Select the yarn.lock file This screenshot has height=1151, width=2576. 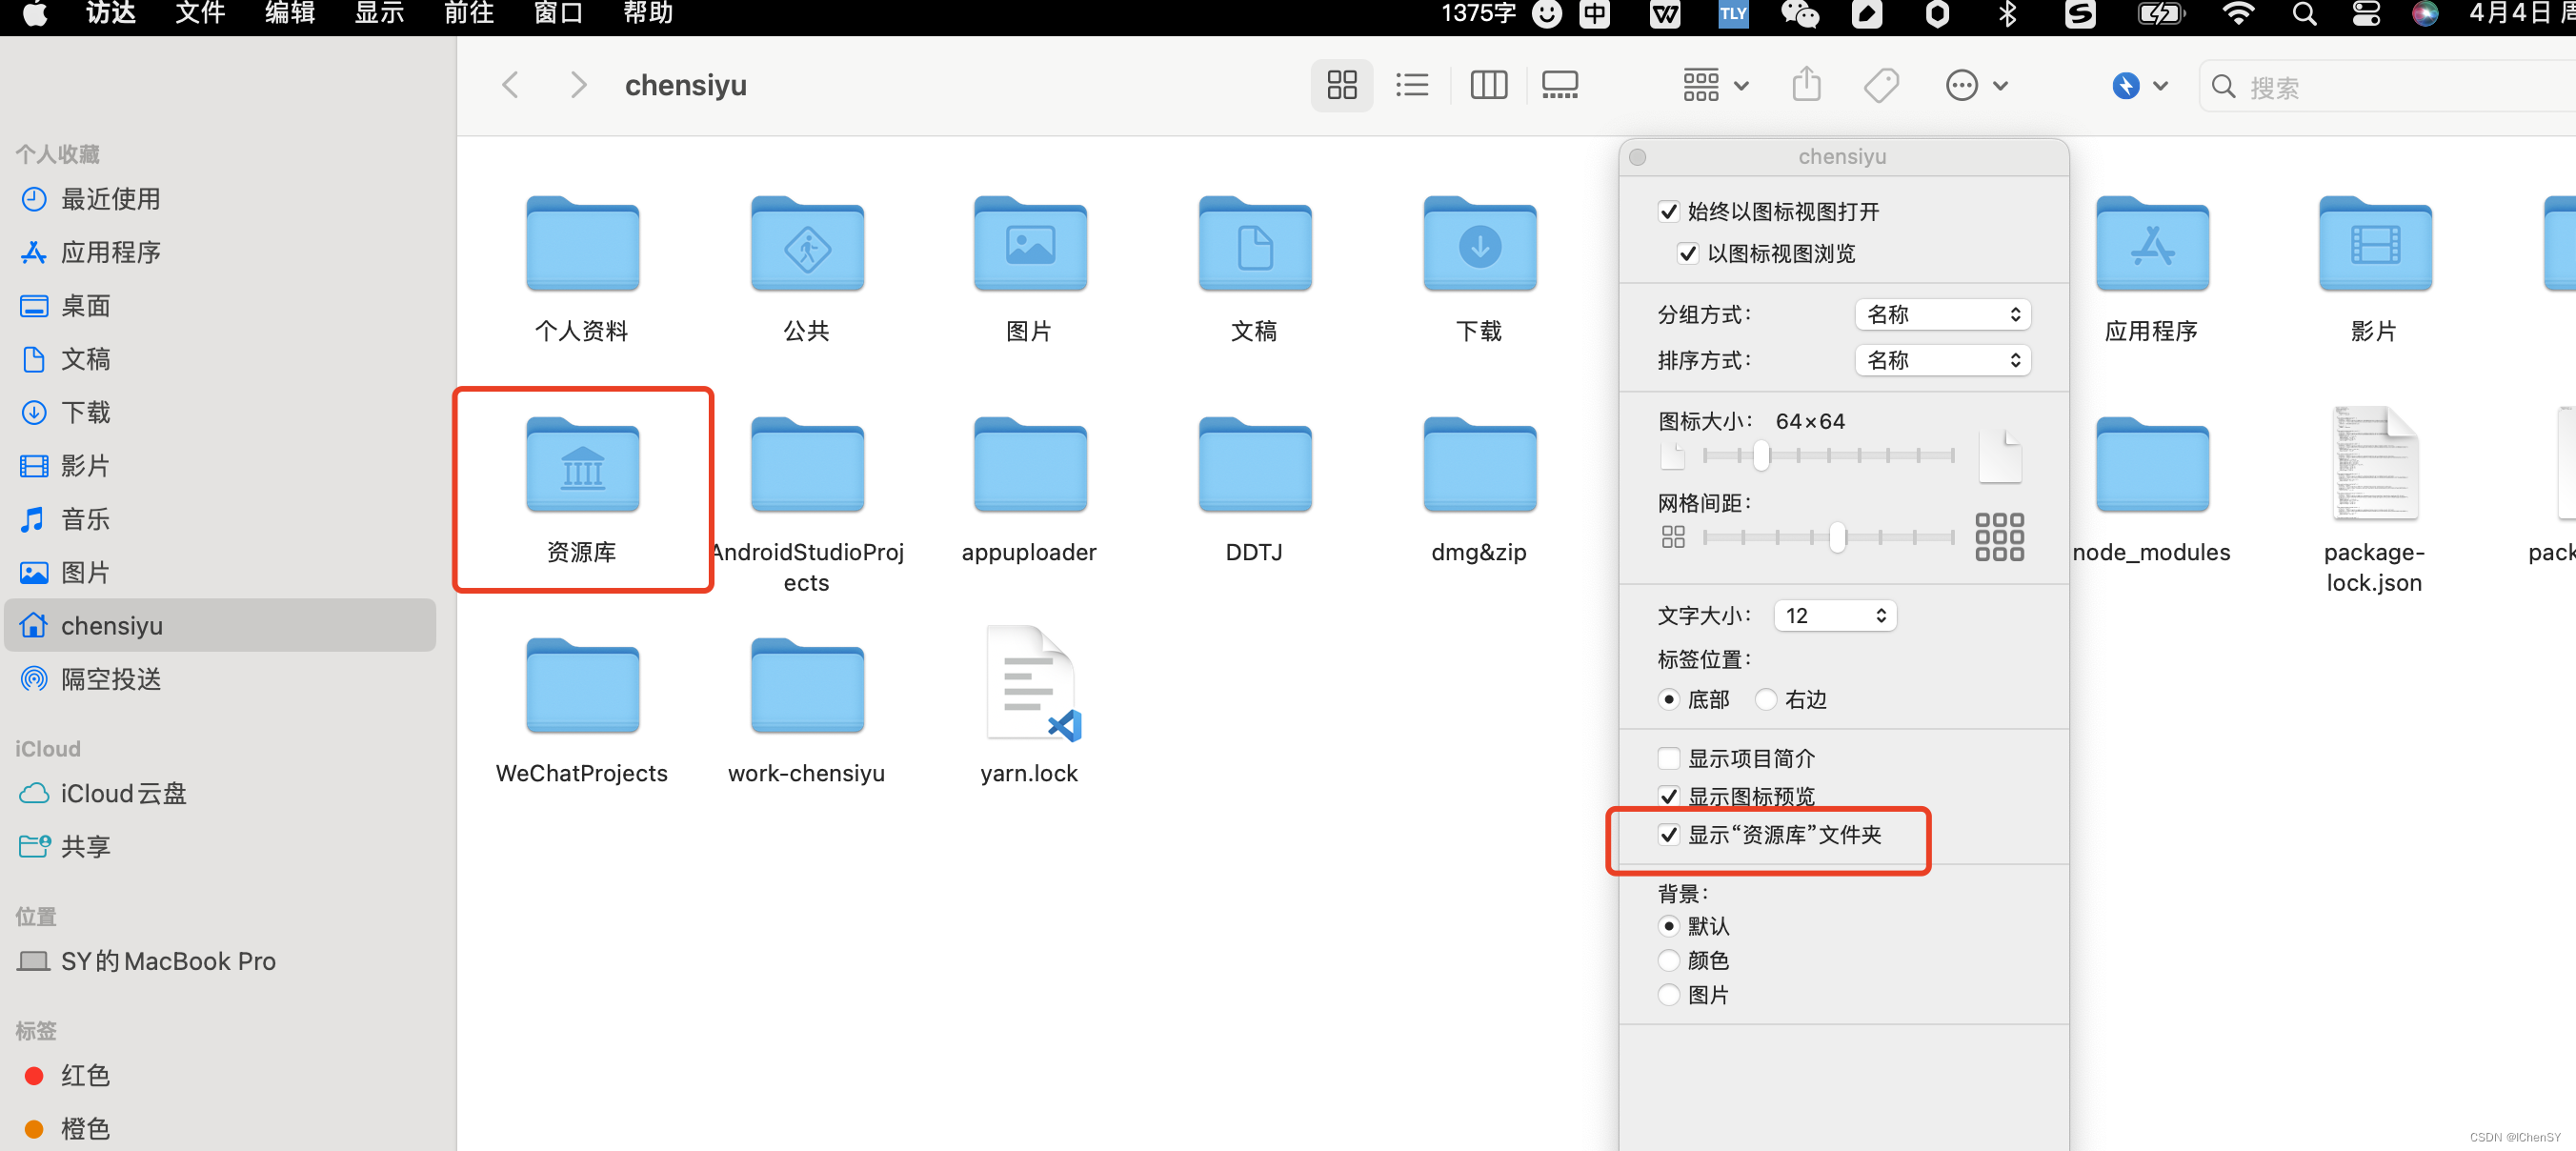click(x=1030, y=686)
